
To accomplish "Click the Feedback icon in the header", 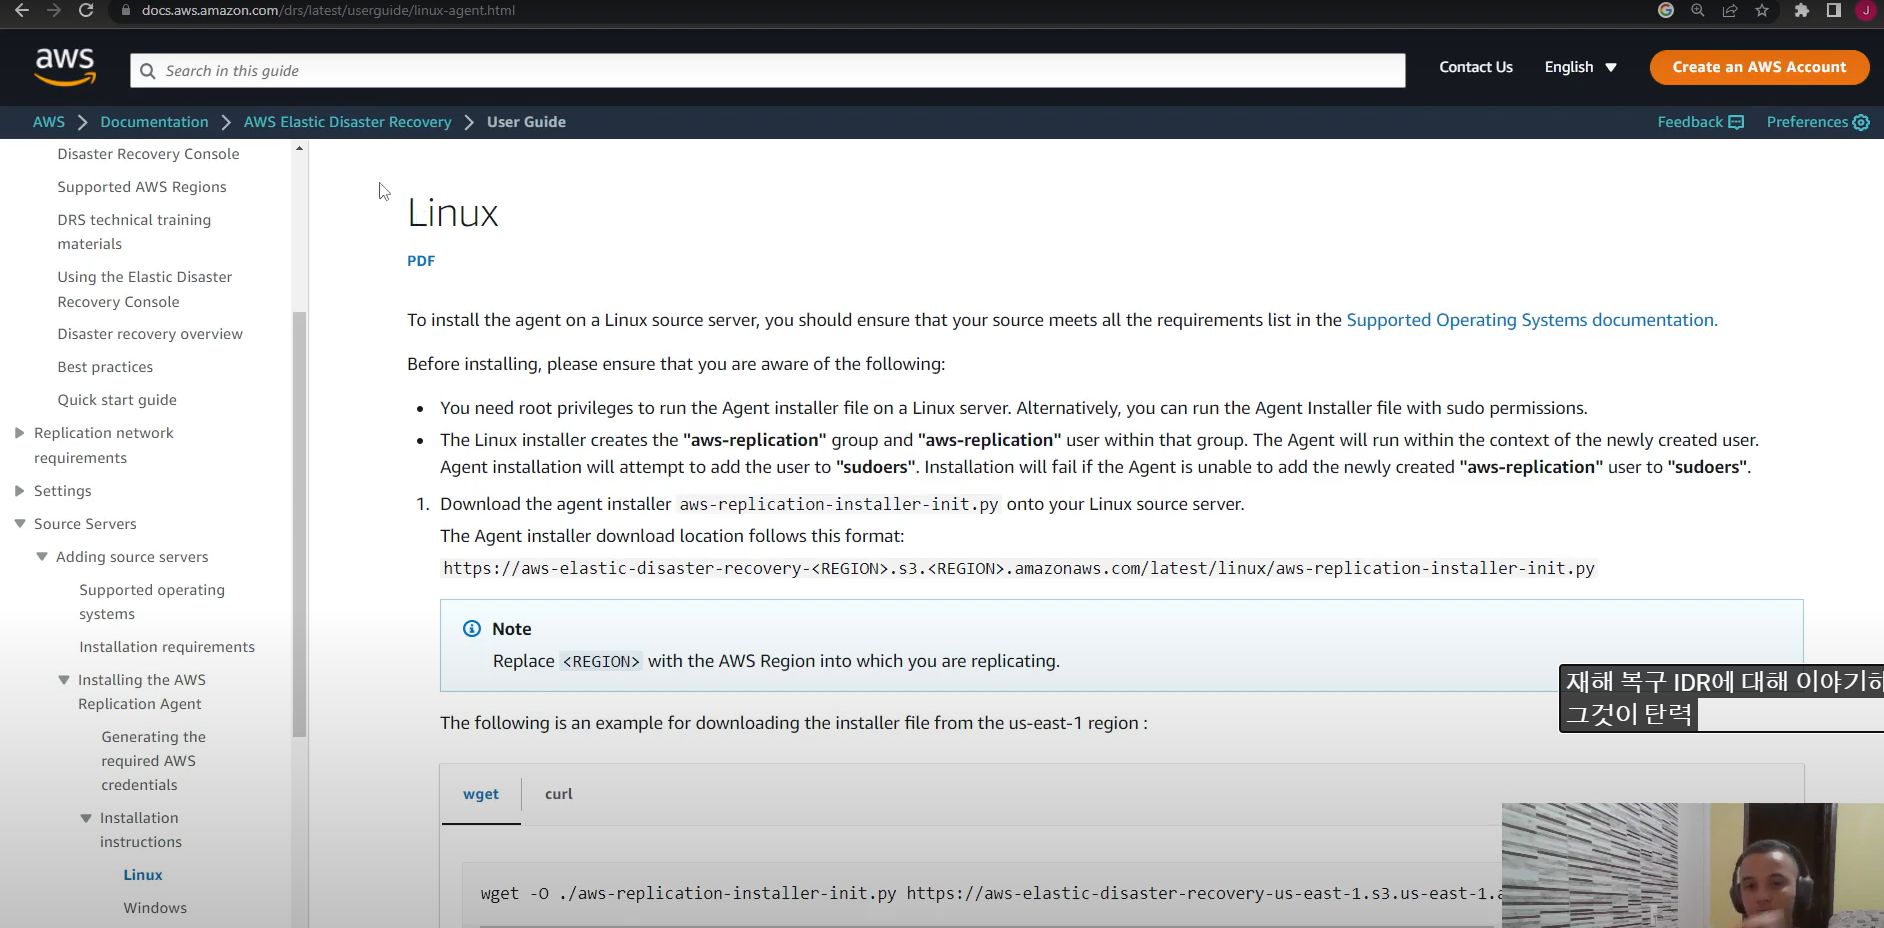I will 1737,122.
